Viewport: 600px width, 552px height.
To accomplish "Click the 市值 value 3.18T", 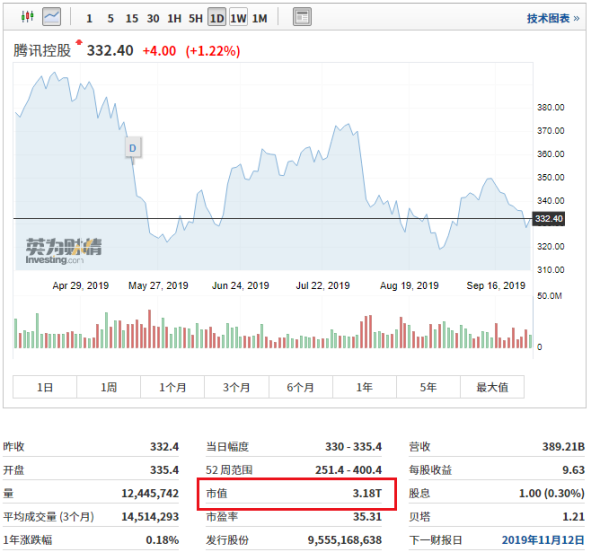I will pos(367,493).
